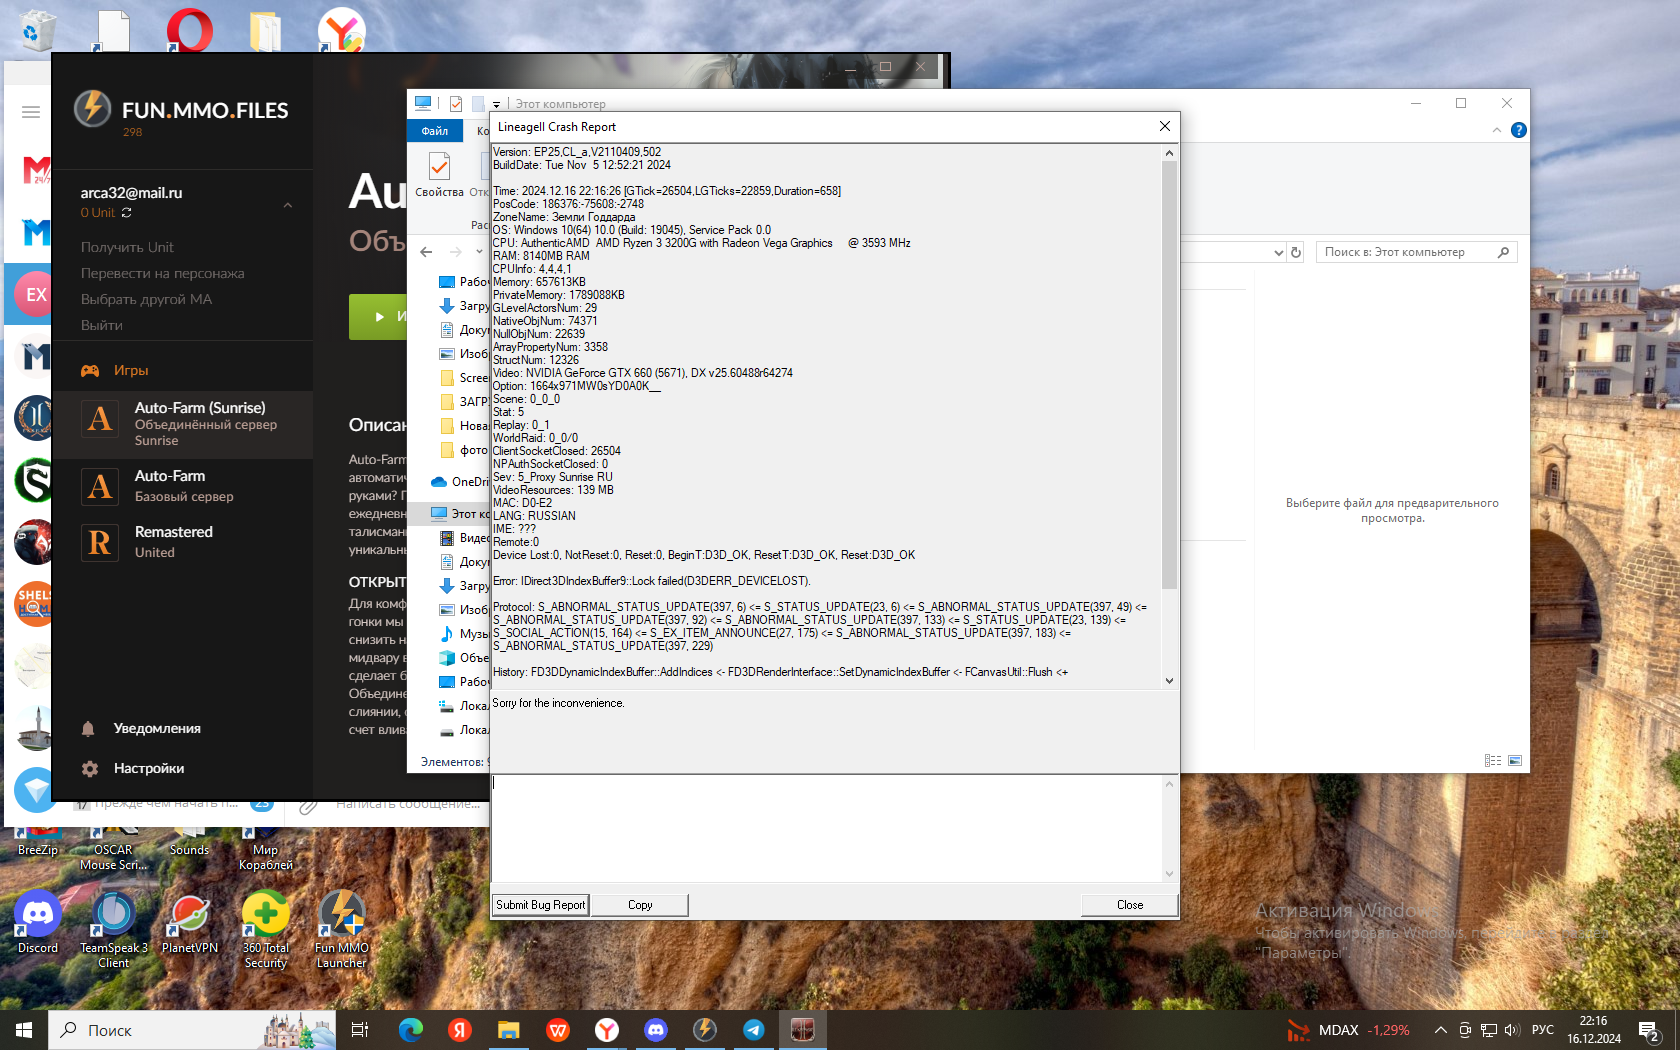1680x1050 pixels.
Task: Click Telegram icon in taskbar
Action: click(x=753, y=1030)
